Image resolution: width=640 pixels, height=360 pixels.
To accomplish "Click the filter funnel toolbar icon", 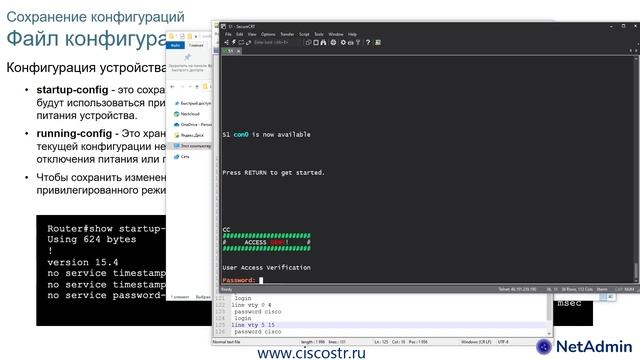I will pos(358,42).
